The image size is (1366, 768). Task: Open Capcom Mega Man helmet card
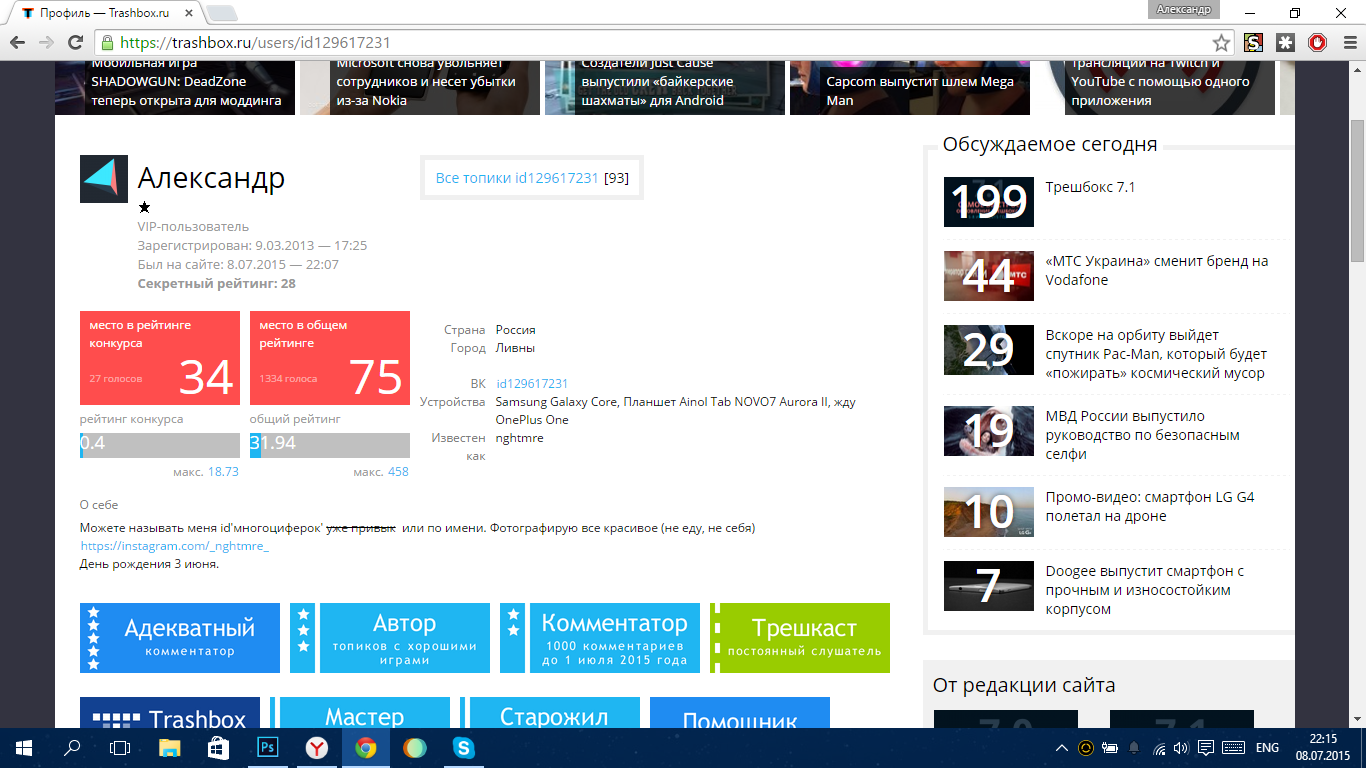(x=910, y=88)
